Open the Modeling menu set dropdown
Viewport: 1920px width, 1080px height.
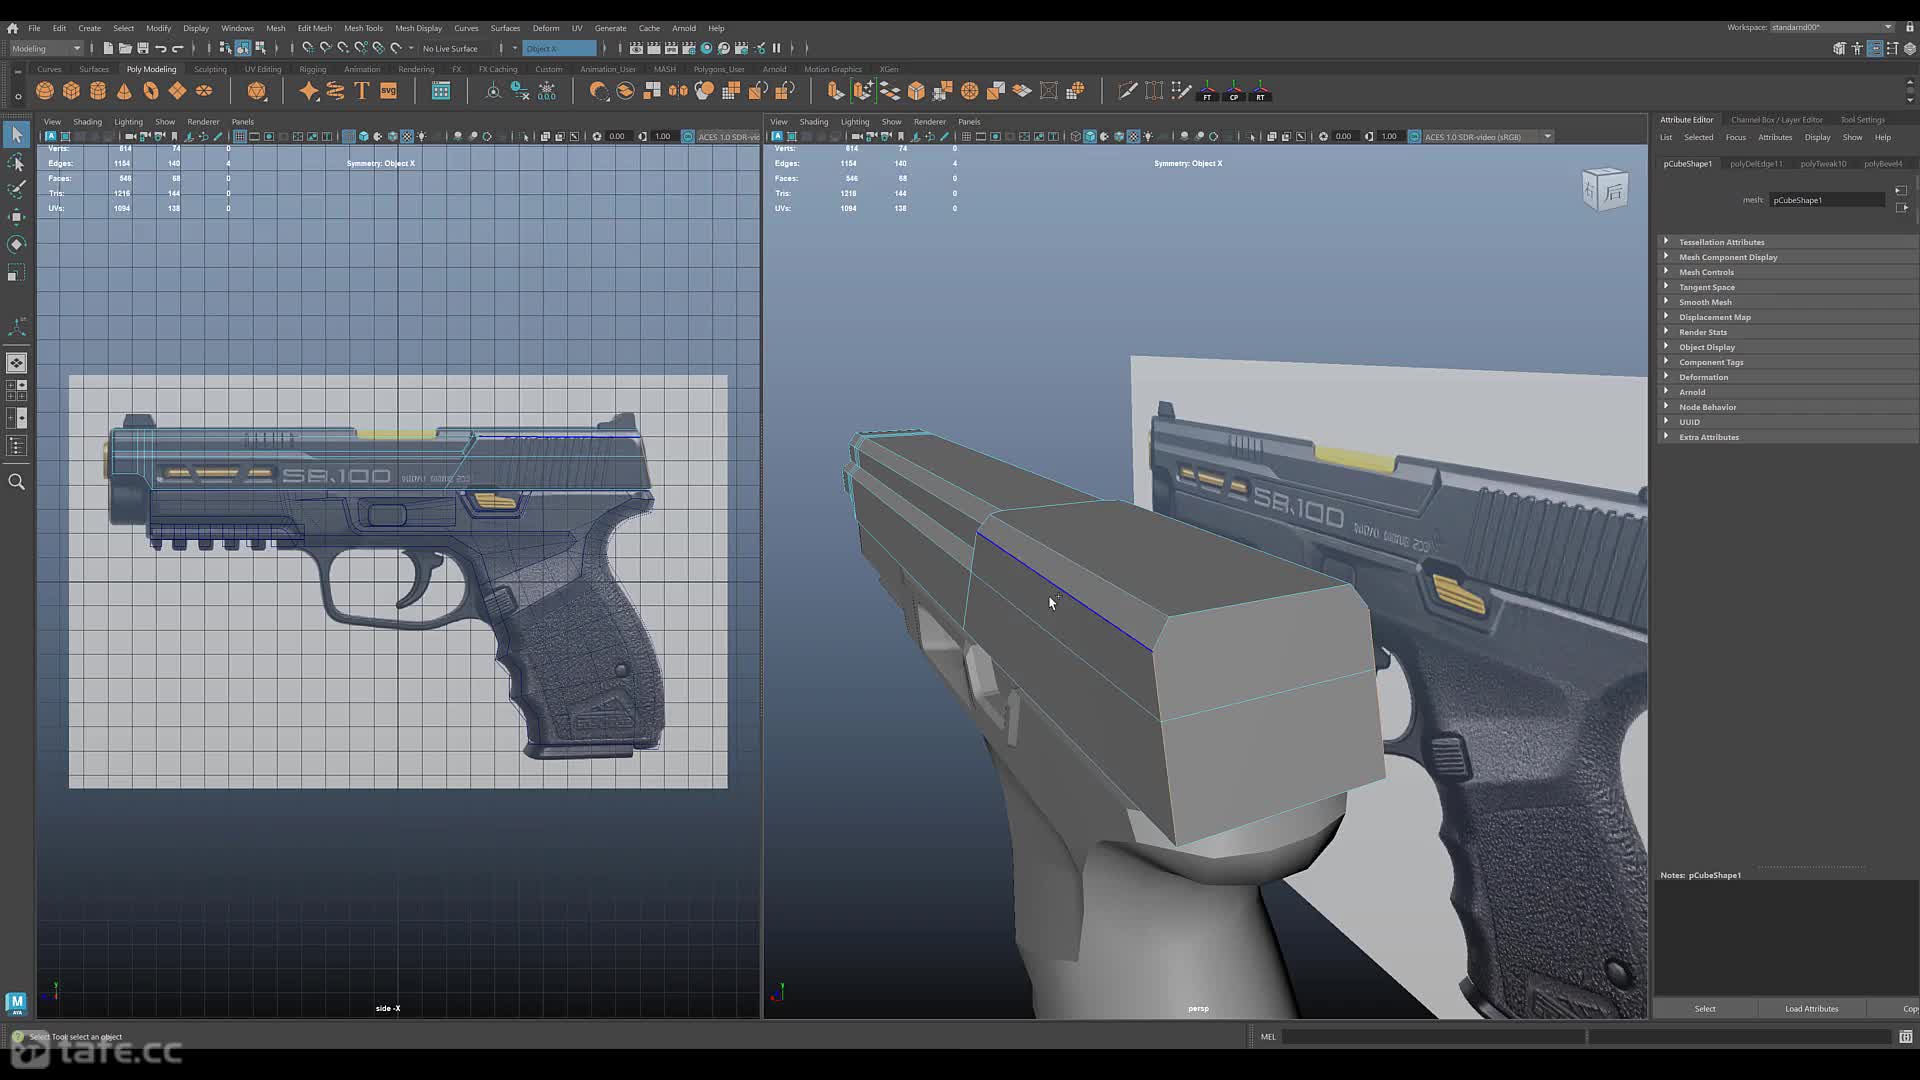tap(46, 48)
